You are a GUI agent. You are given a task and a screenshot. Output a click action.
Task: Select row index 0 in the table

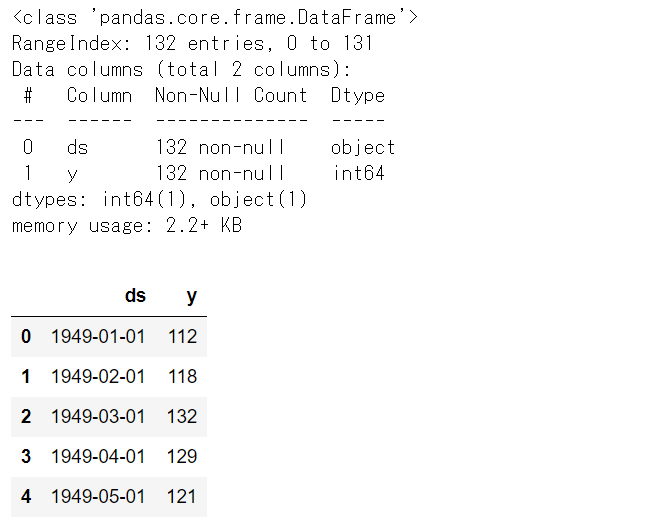(x=26, y=337)
